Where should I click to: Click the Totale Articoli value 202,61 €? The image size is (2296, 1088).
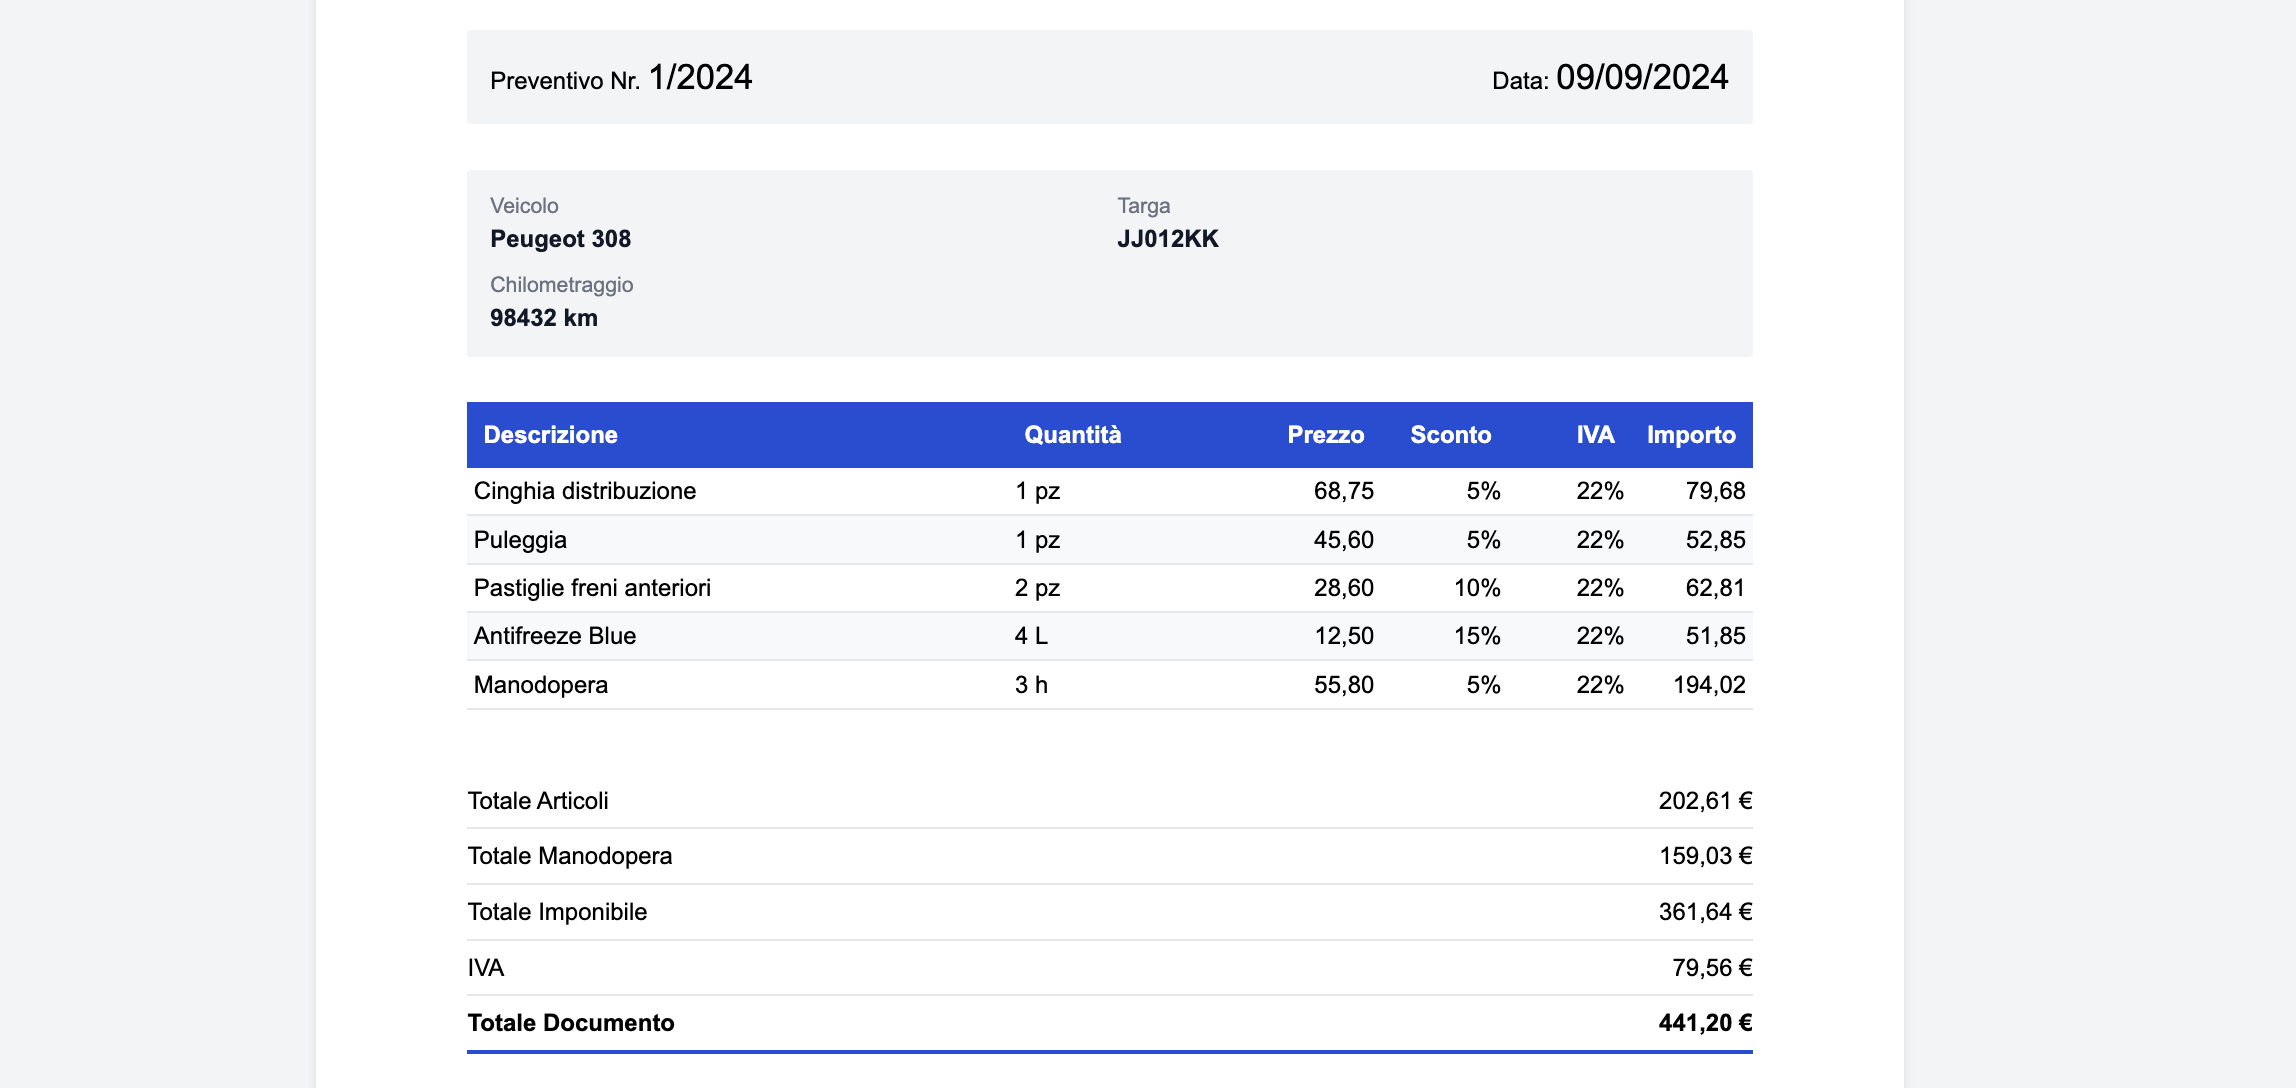click(x=1705, y=801)
